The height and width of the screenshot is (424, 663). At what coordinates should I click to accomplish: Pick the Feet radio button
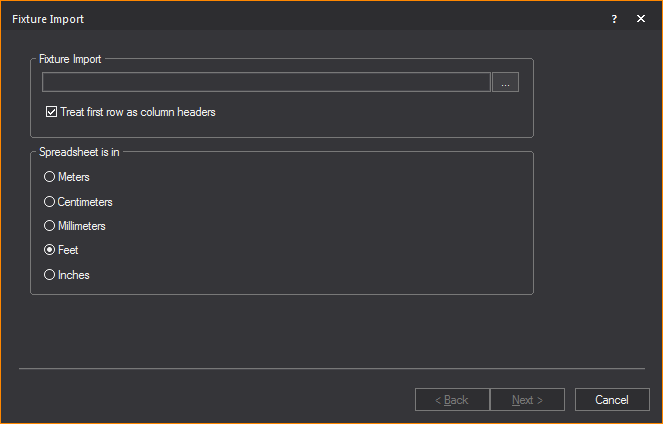click(x=49, y=250)
